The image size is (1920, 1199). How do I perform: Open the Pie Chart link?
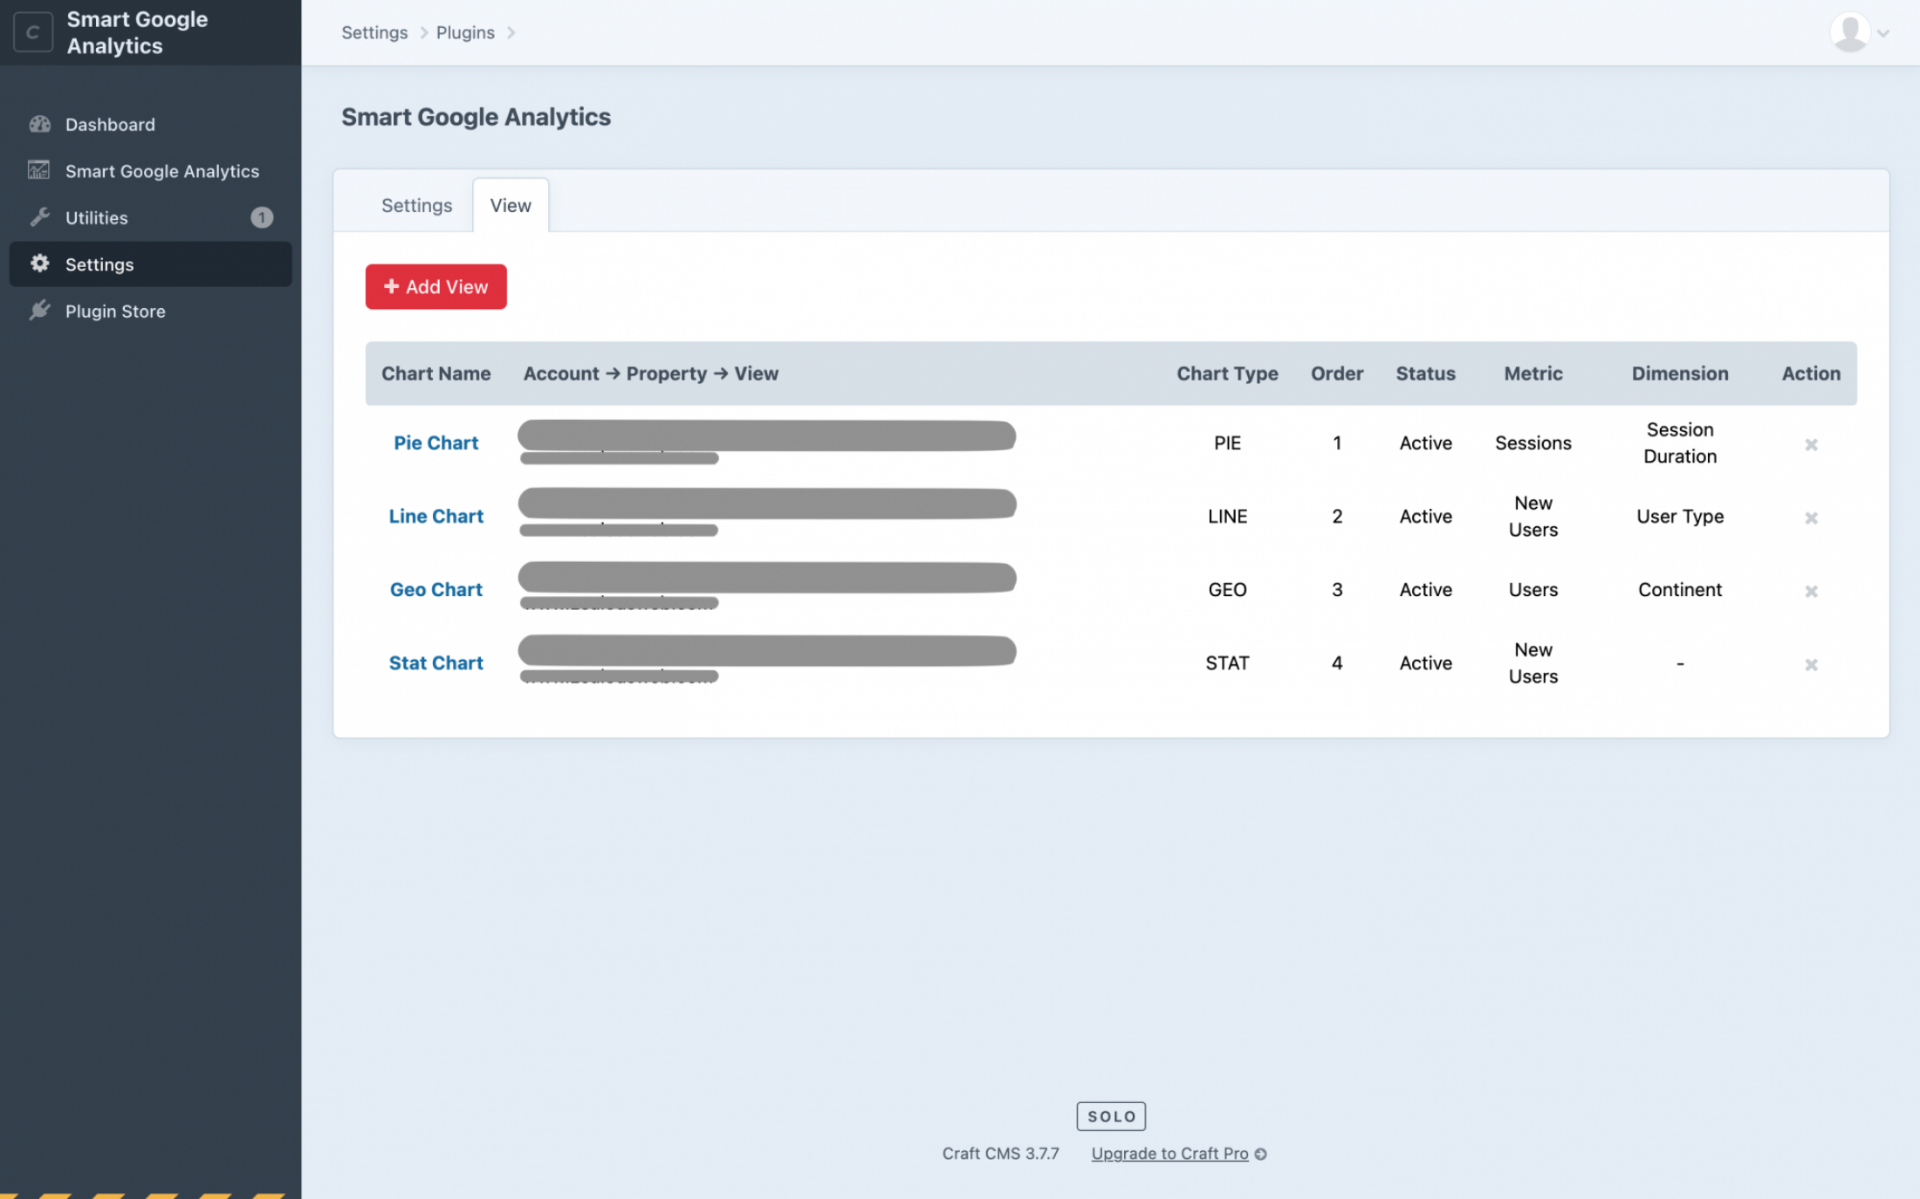pyautogui.click(x=435, y=443)
